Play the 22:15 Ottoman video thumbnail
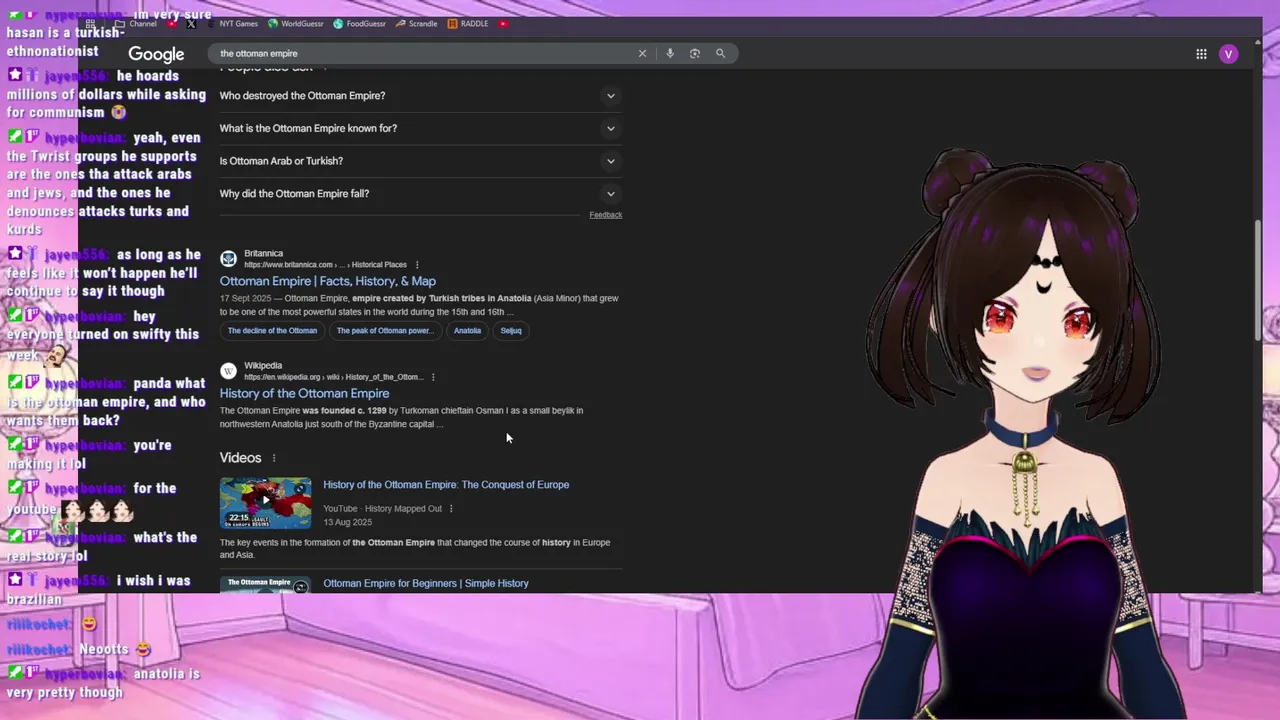 266,503
